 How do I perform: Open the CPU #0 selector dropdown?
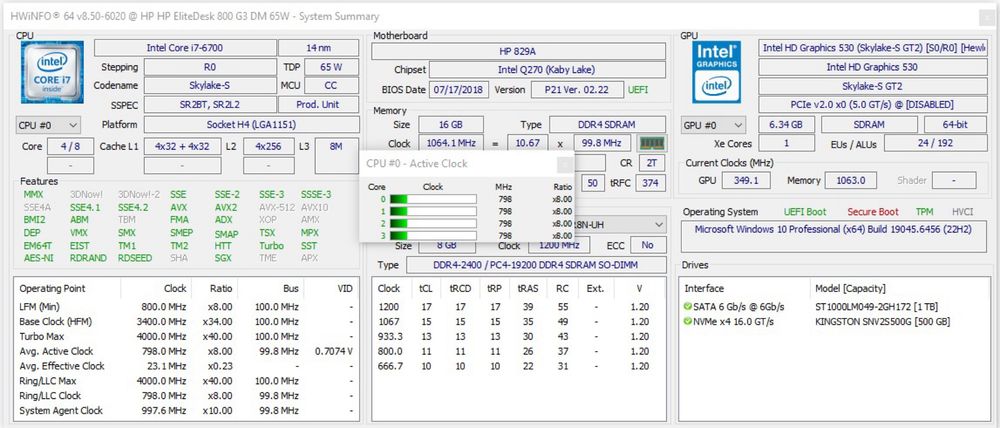[x=48, y=126]
